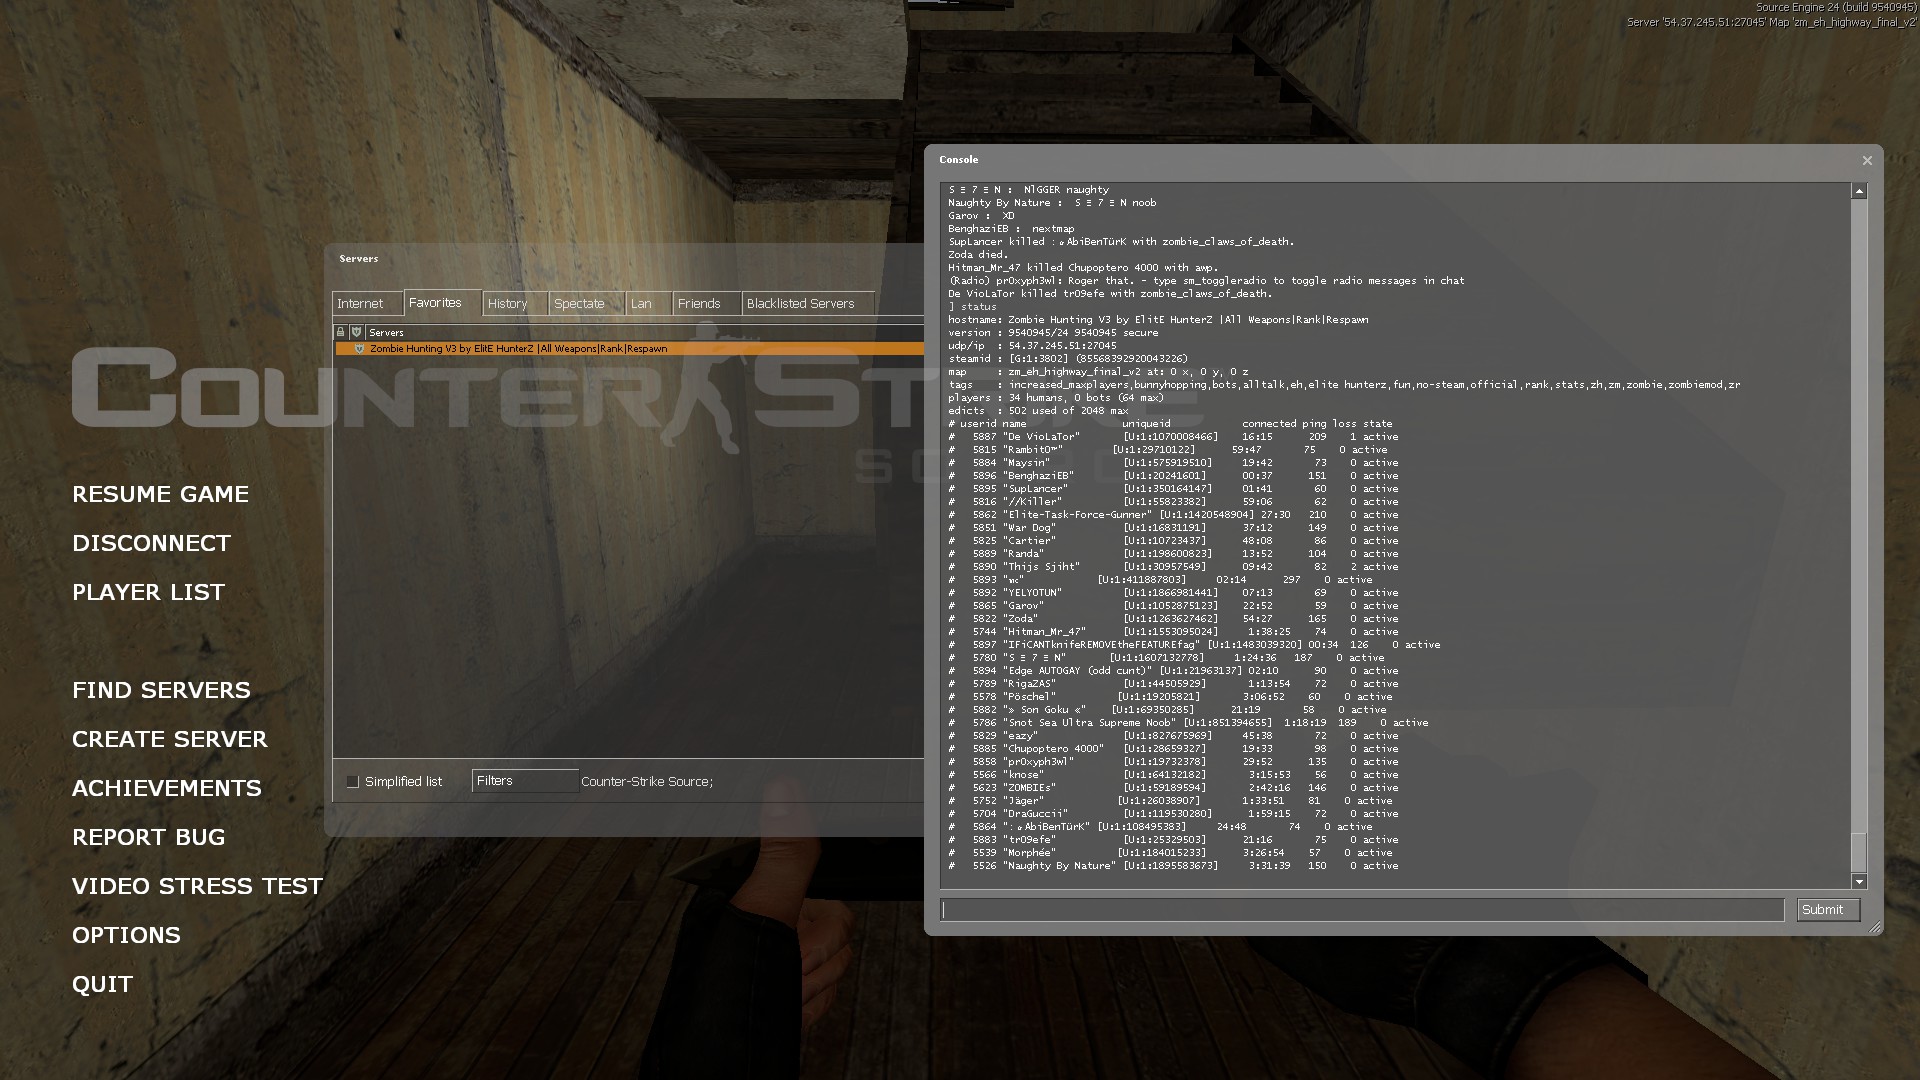Image resolution: width=1920 pixels, height=1080 pixels.
Task: Click Disconnect in main menu
Action: tap(151, 543)
